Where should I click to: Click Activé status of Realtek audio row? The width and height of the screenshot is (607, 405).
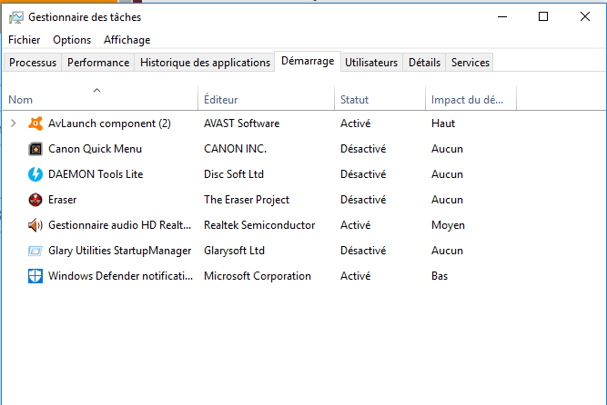coord(355,225)
